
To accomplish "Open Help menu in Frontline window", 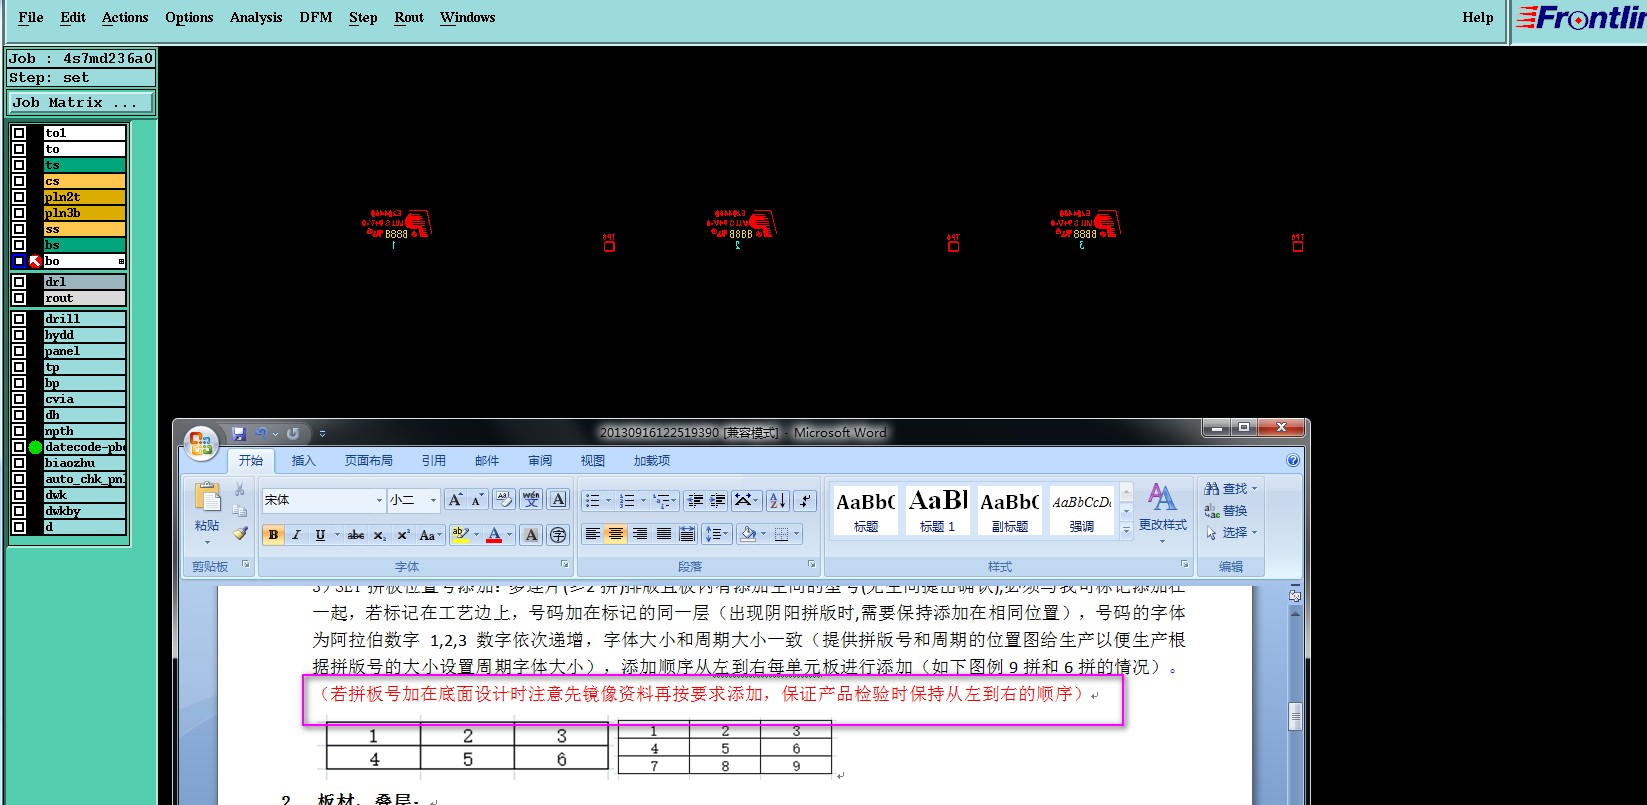I will point(1477,17).
